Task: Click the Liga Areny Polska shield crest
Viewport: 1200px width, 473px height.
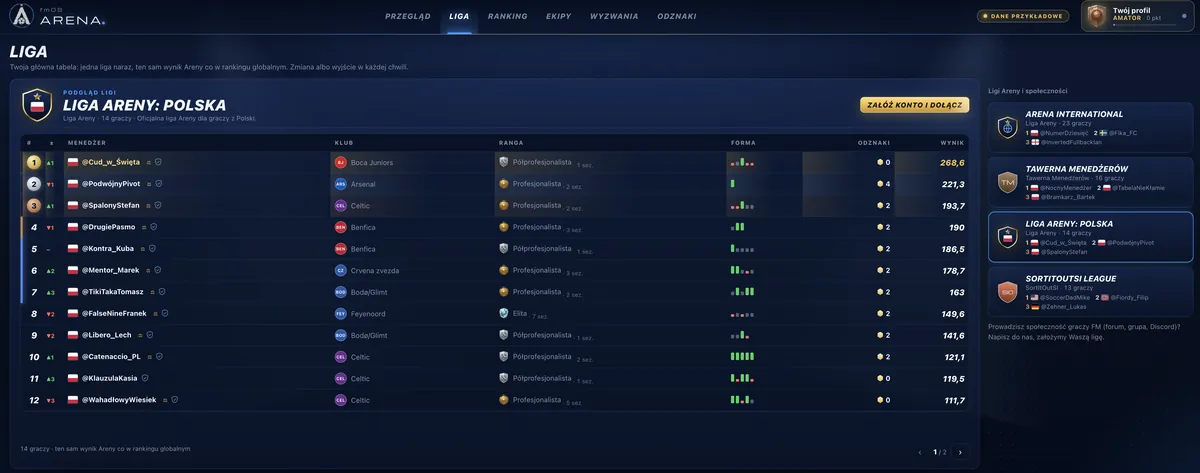Action: click(x=37, y=105)
